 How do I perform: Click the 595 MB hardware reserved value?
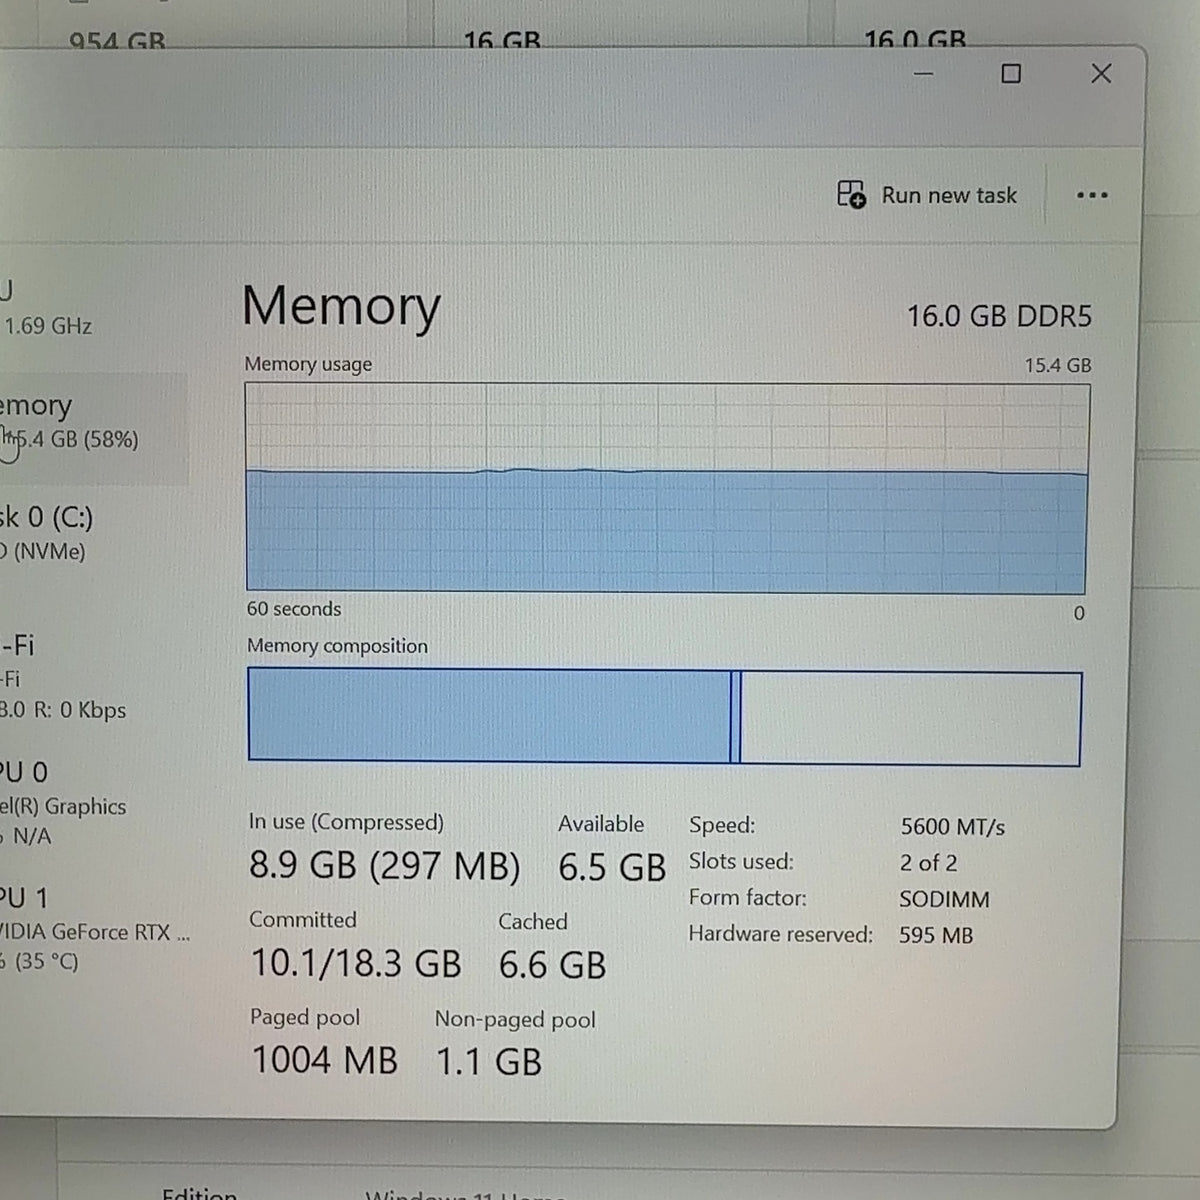click(936, 935)
